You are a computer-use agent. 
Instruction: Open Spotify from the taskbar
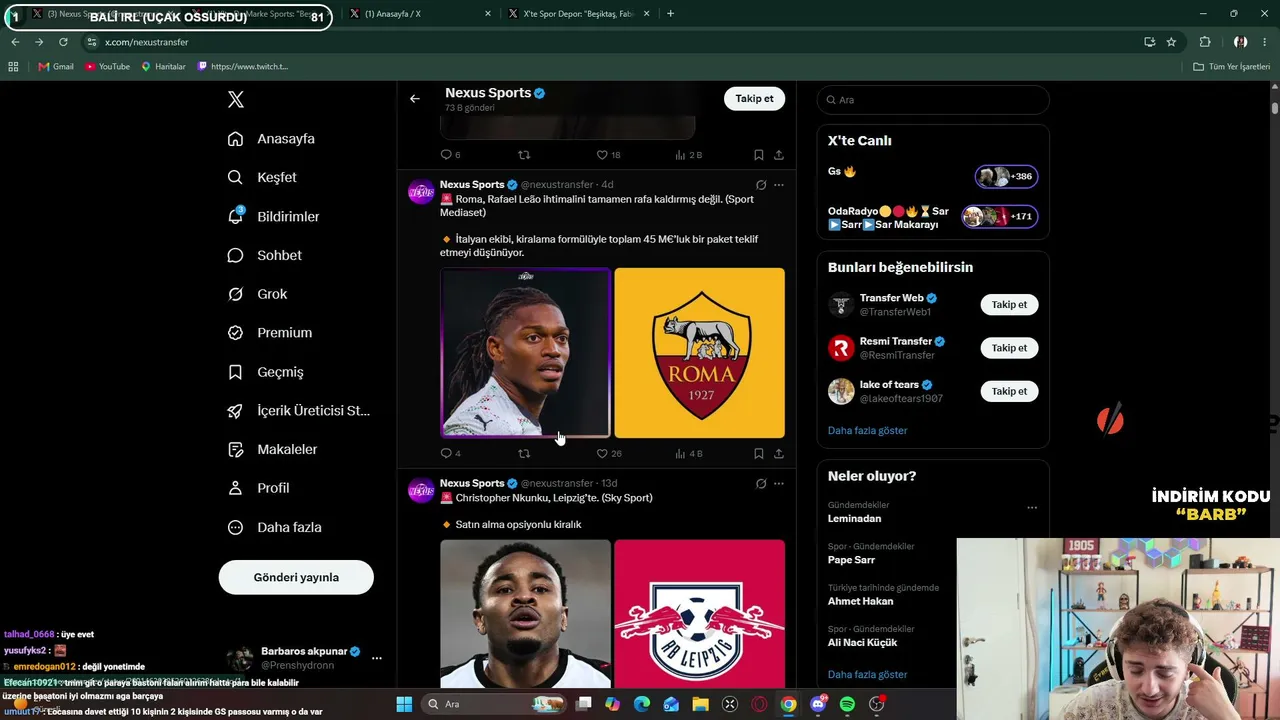[847, 704]
